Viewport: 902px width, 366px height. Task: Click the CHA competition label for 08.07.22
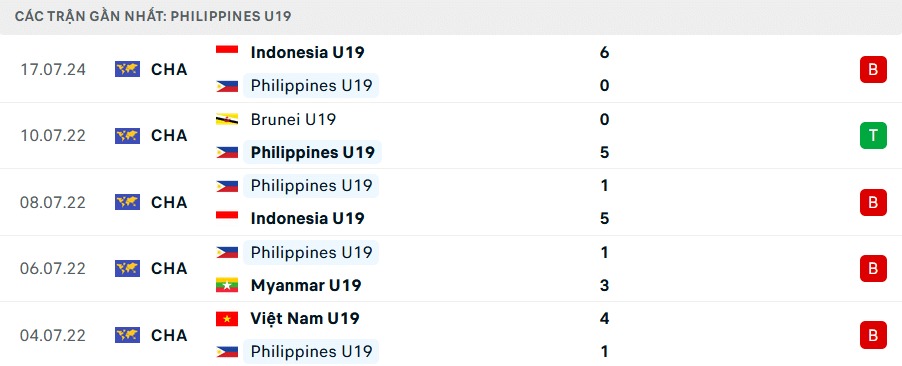pyautogui.click(x=169, y=203)
